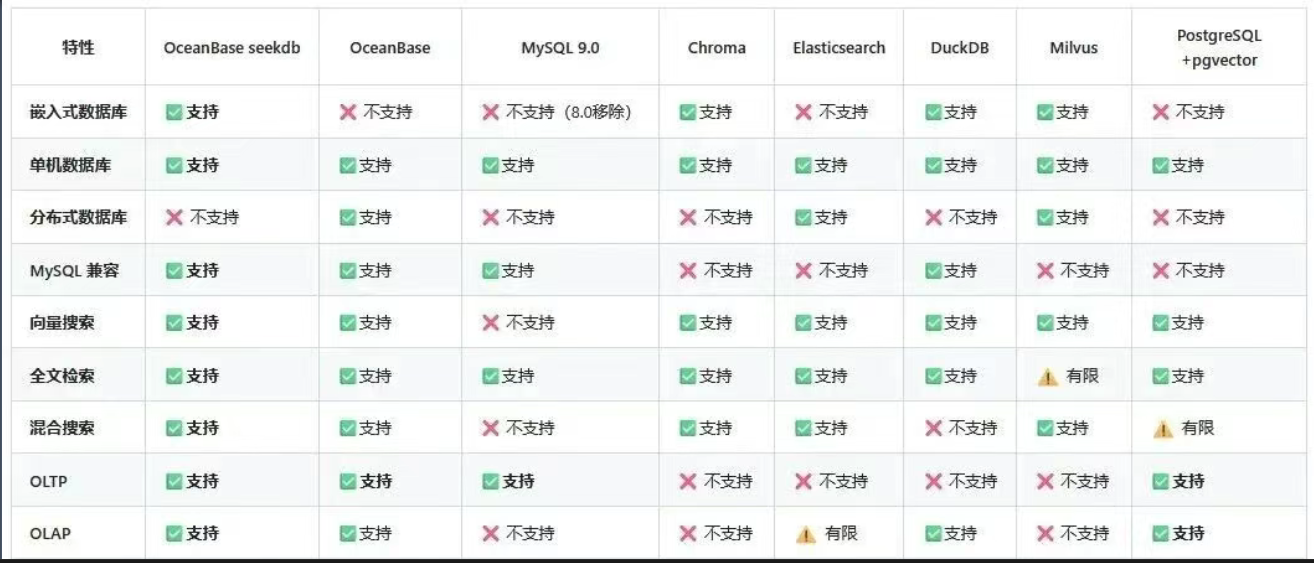1314x563 pixels.
Task: Click the red X for seekdb 分布式数据库
Action: pyautogui.click(x=174, y=217)
